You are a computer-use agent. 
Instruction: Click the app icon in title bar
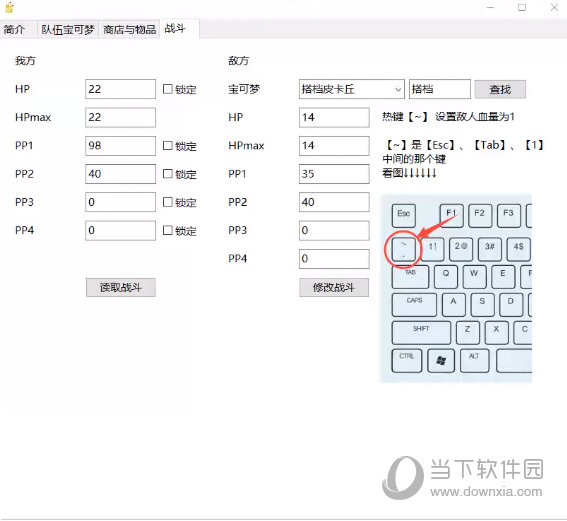(10, 7)
